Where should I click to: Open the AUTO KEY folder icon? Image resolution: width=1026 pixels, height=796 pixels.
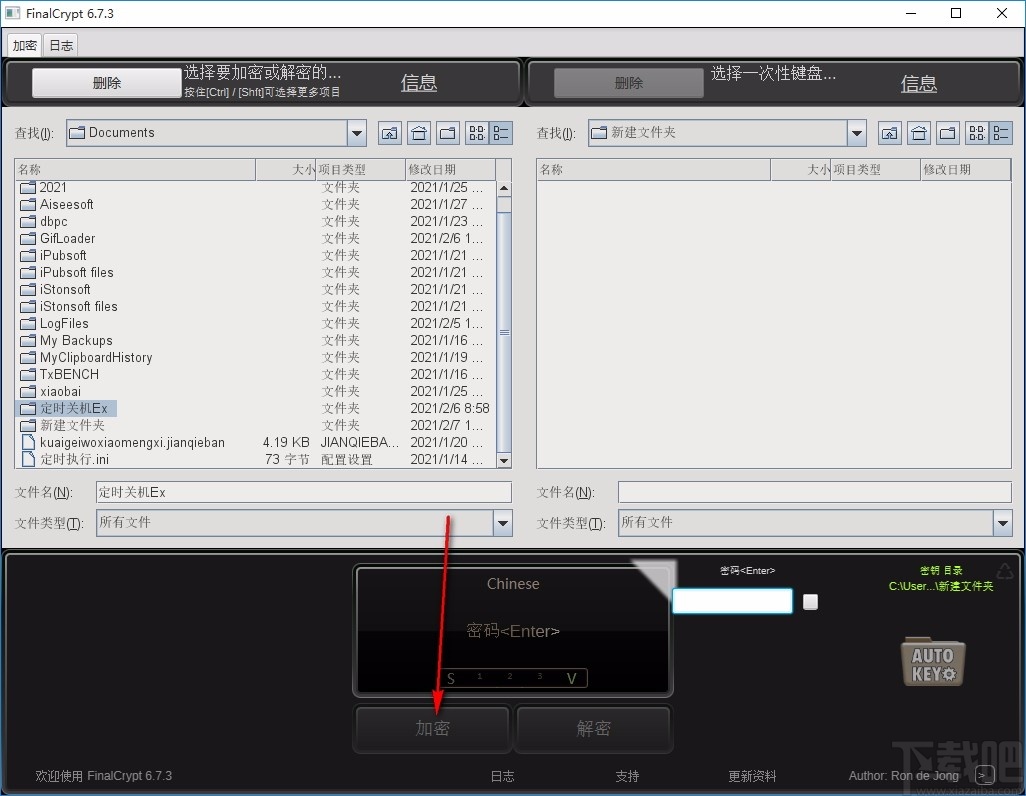(x=932, y=661)
